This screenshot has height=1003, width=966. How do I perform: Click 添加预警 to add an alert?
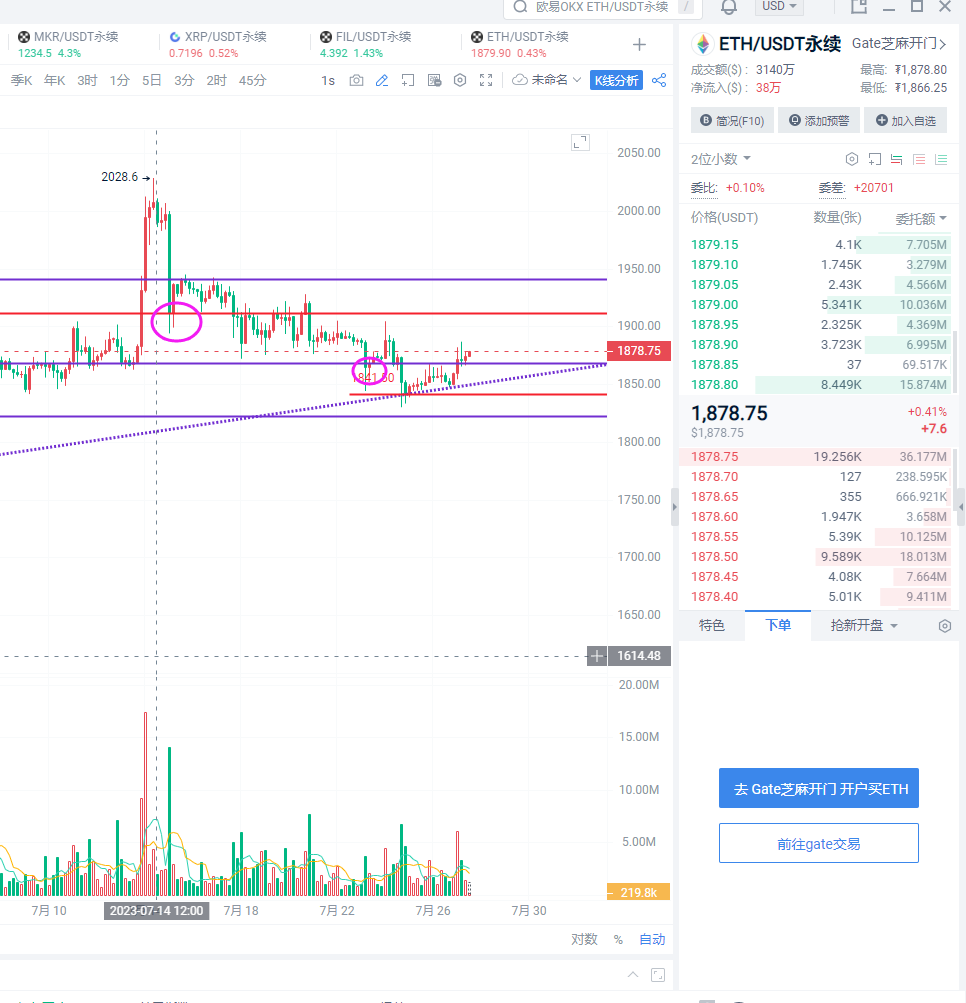point(819,121)
